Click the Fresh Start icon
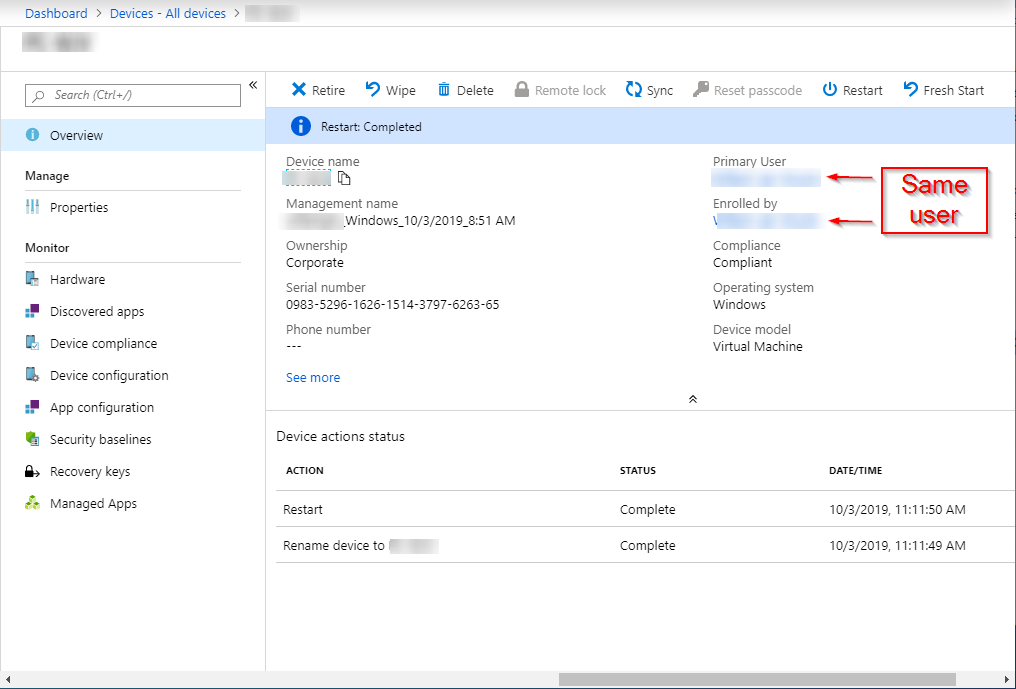Screen dimensions: 1016x689 point(910,90)
